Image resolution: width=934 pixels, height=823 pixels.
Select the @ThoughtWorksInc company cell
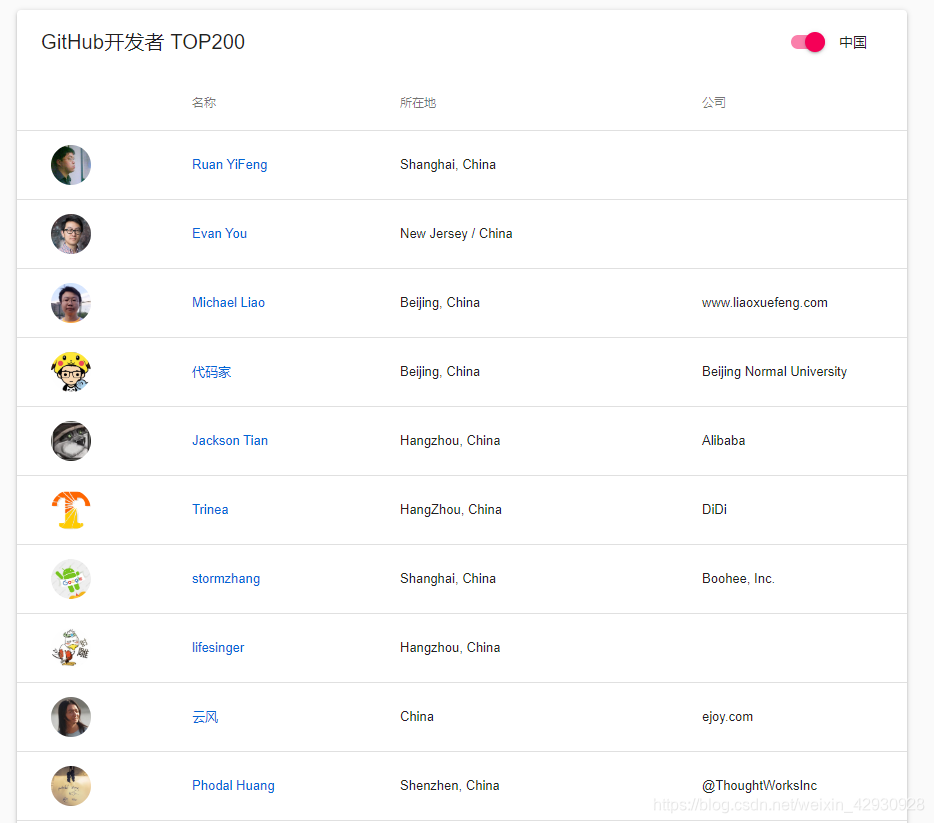pos(759,786)
